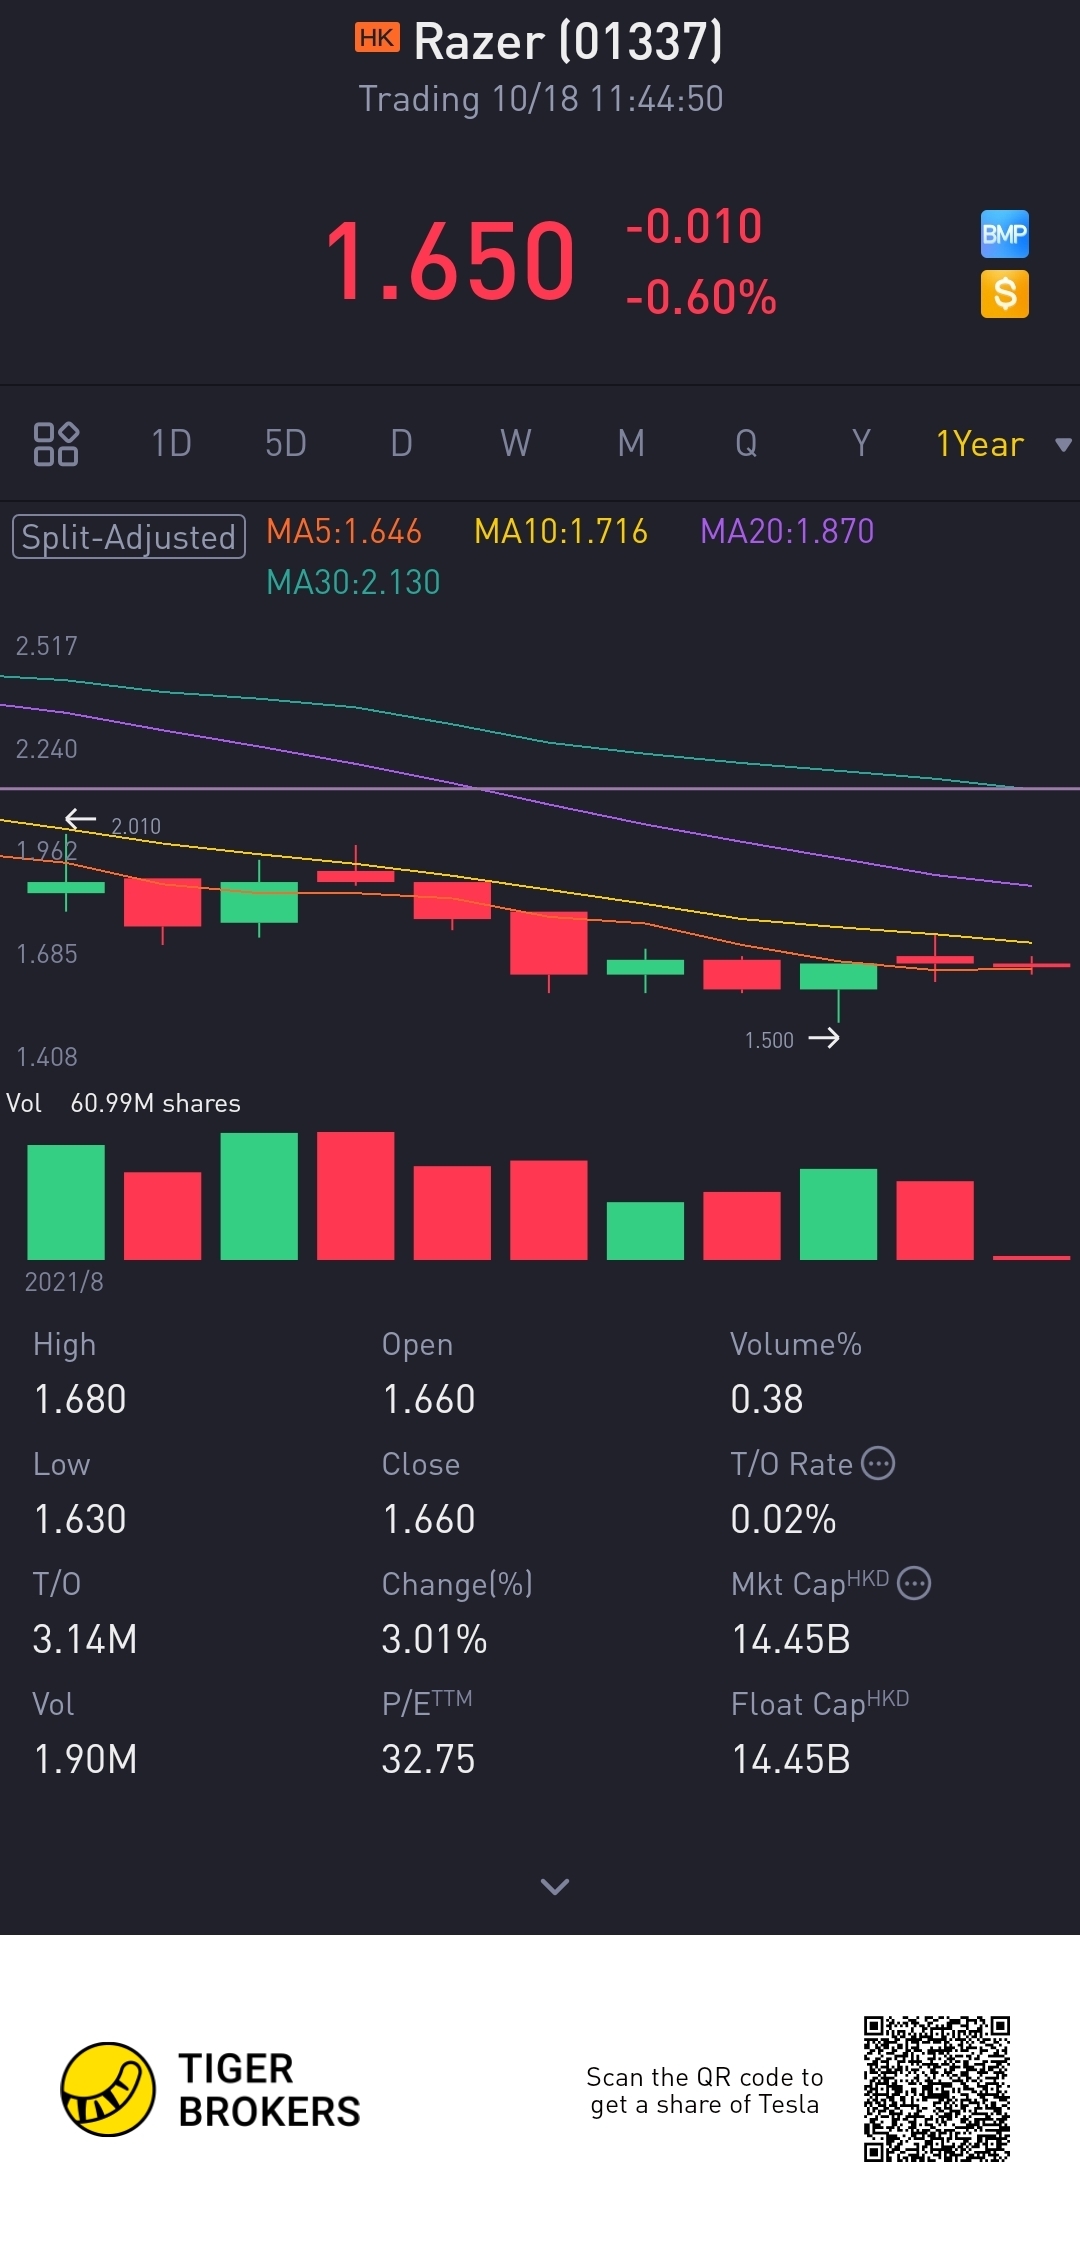The height and width of the screenshot is (2245, 1080).
Task: Tap the -0.60% change value
Action: point(701,298)
